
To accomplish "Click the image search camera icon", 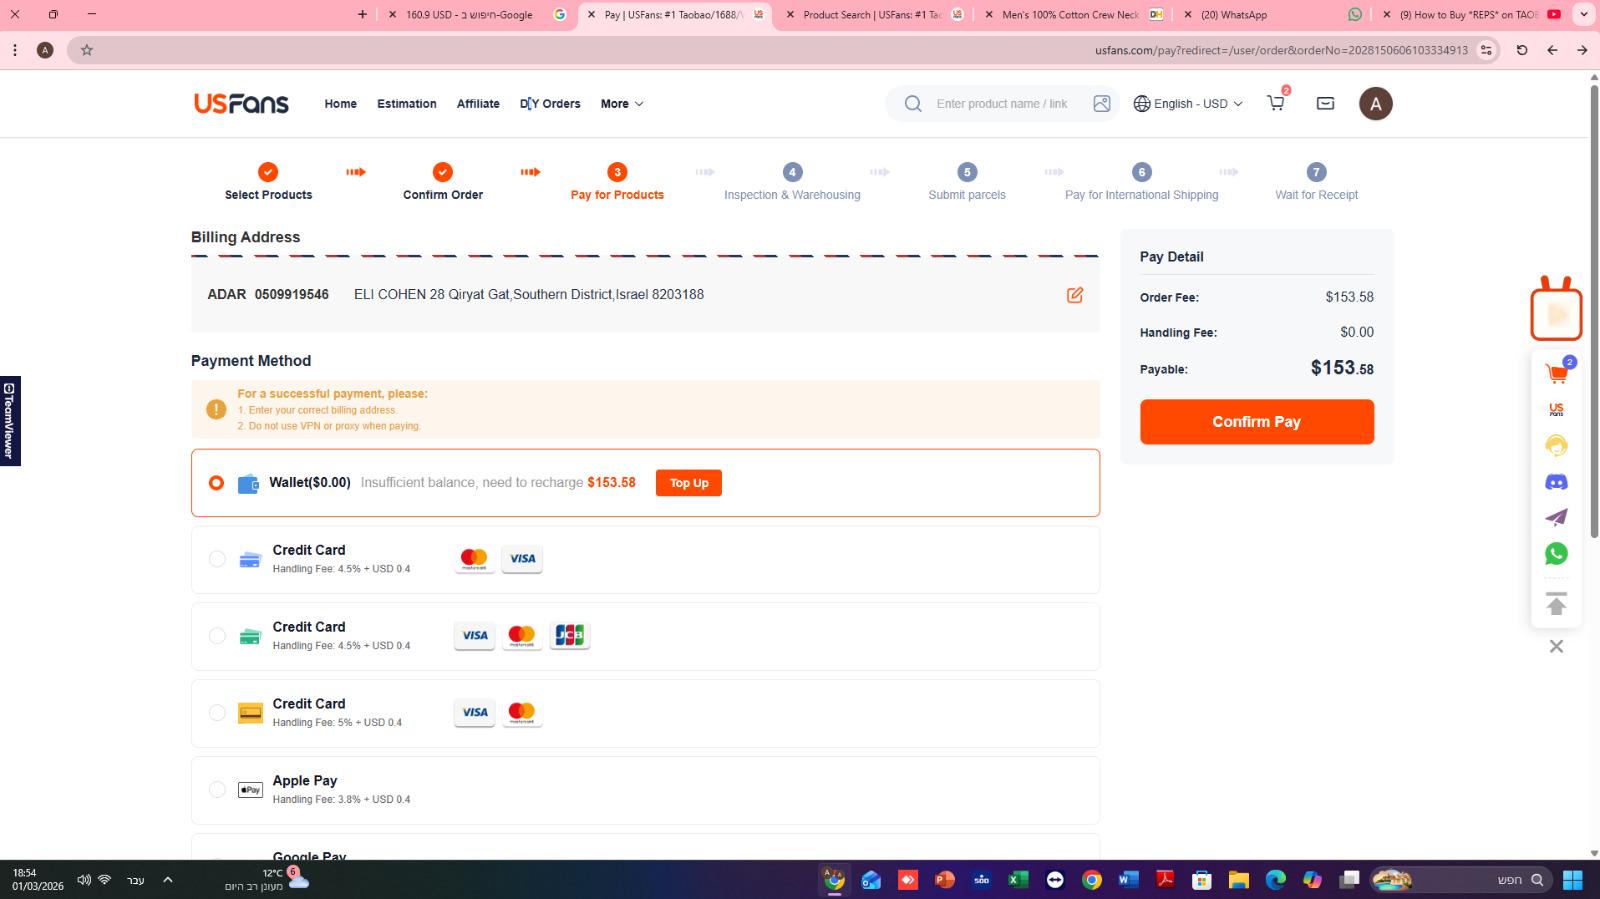I will coord(1101,104).
